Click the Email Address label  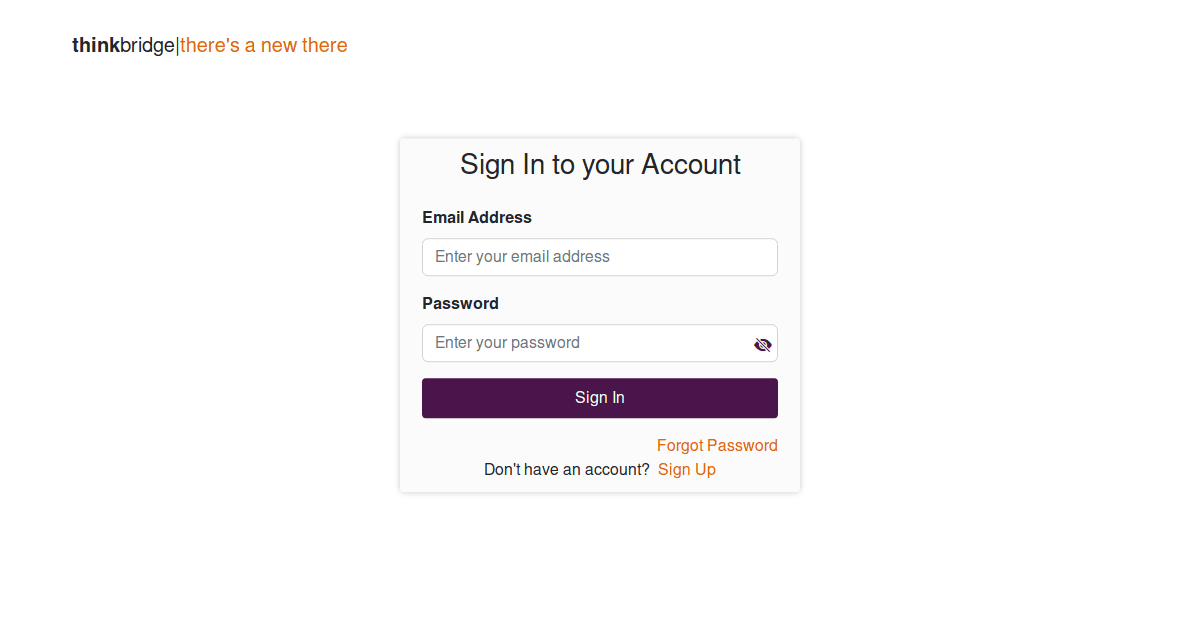477,217
